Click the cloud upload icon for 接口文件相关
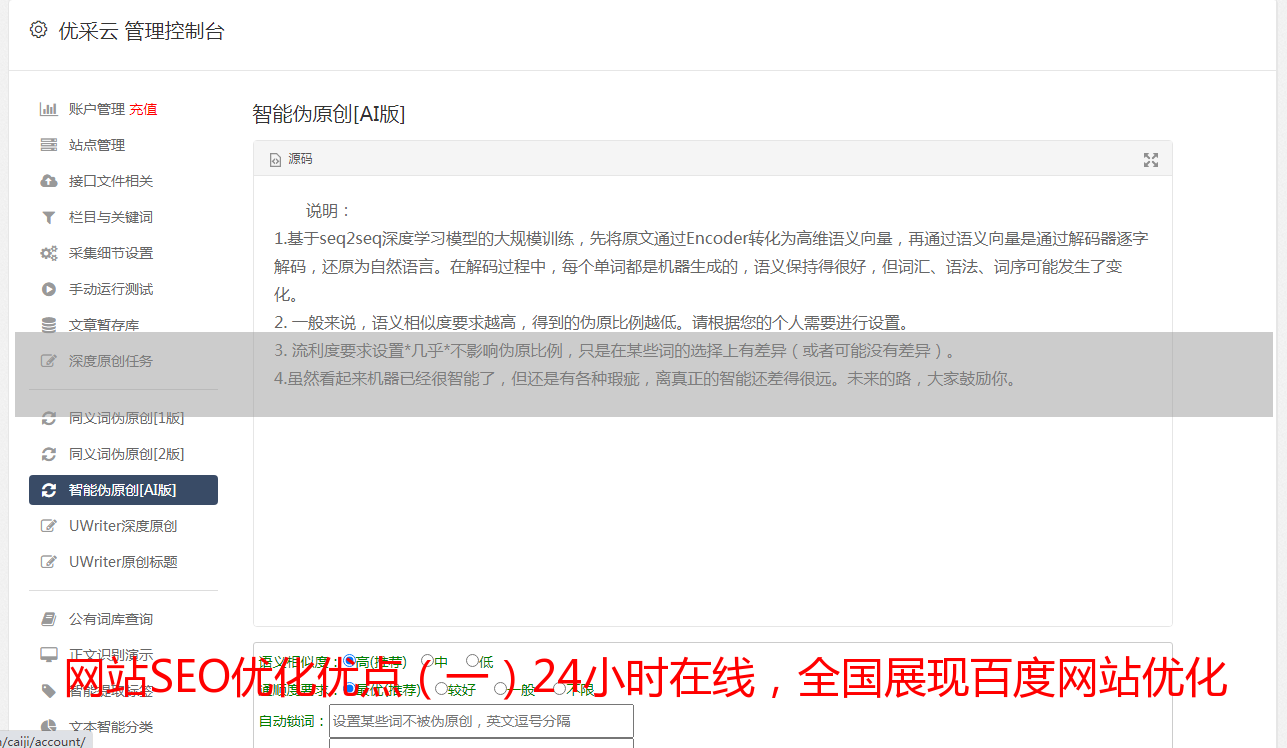1287x748 pixels. tap(48, 181)
